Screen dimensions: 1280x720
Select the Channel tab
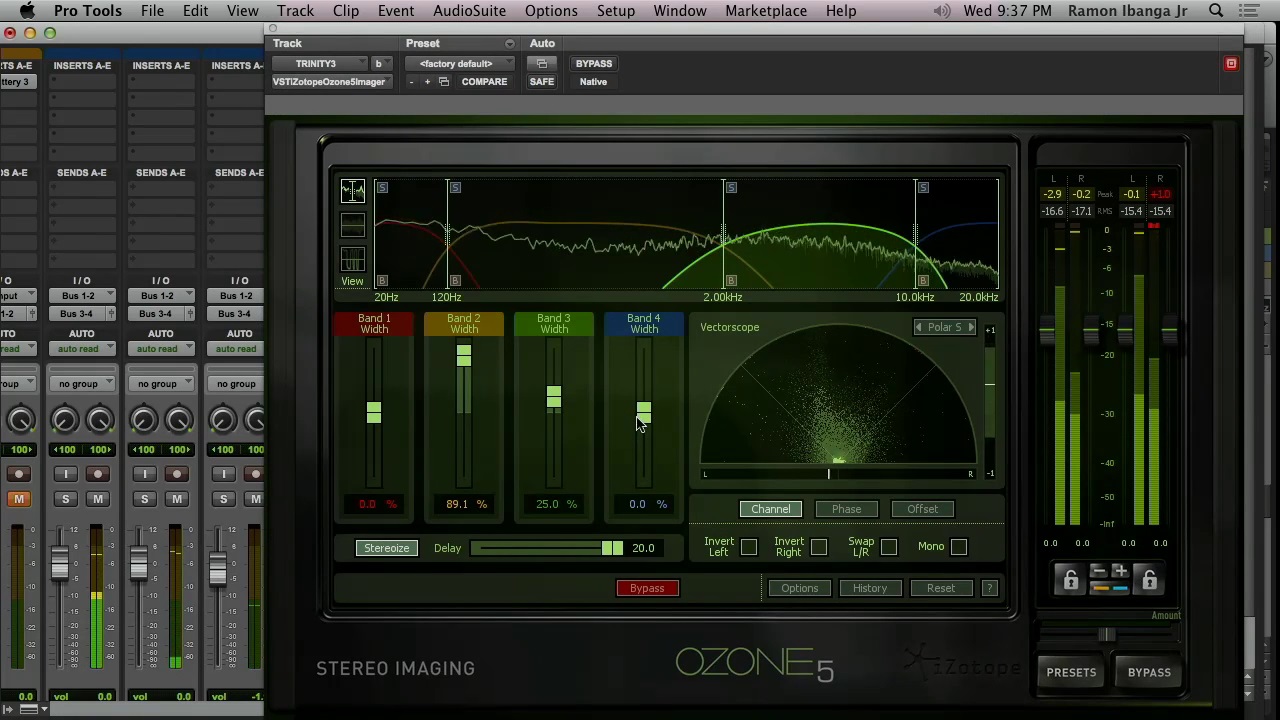pos(771,509)
